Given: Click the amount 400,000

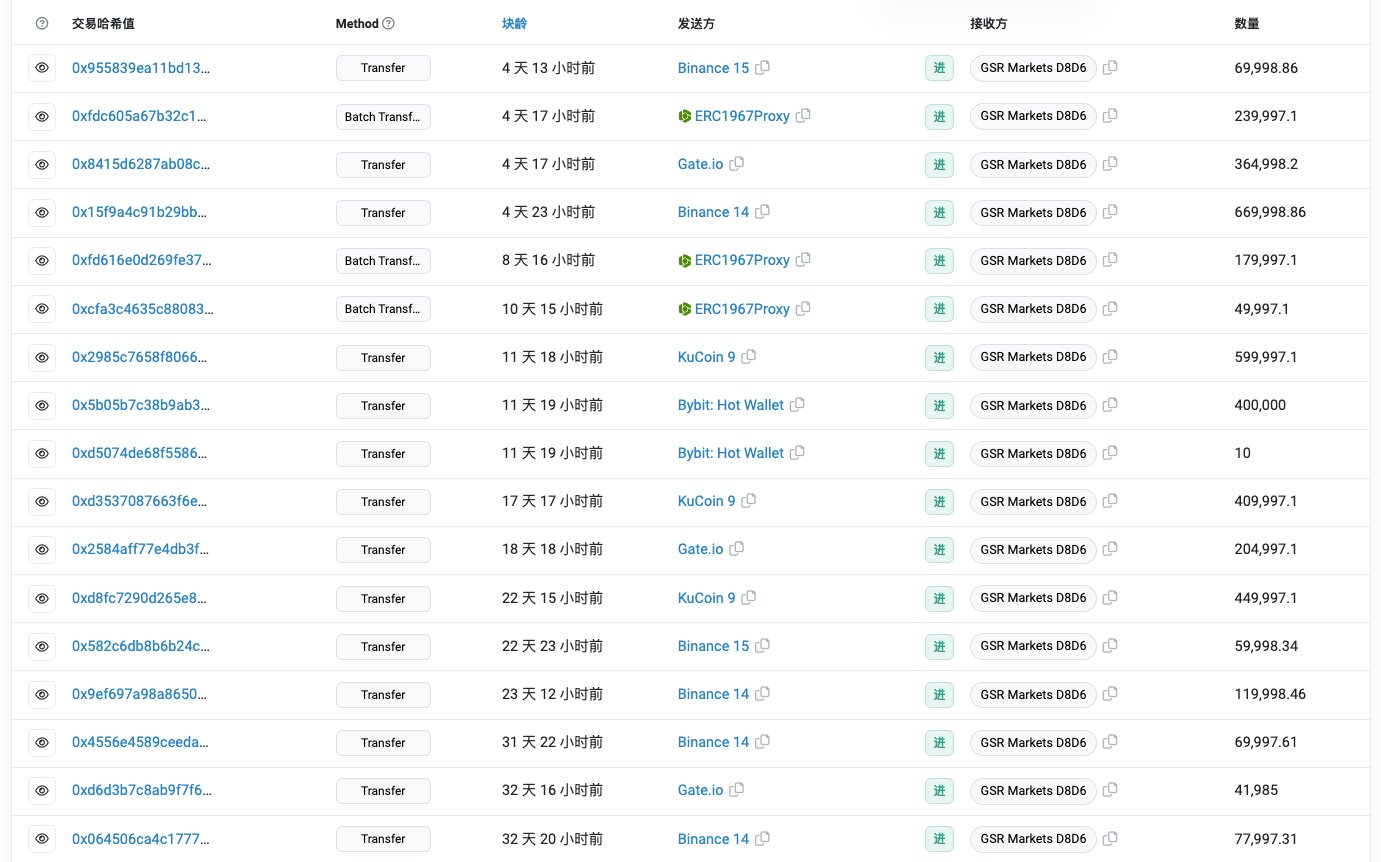Looking at the screenshot, I should point(1260,405).
